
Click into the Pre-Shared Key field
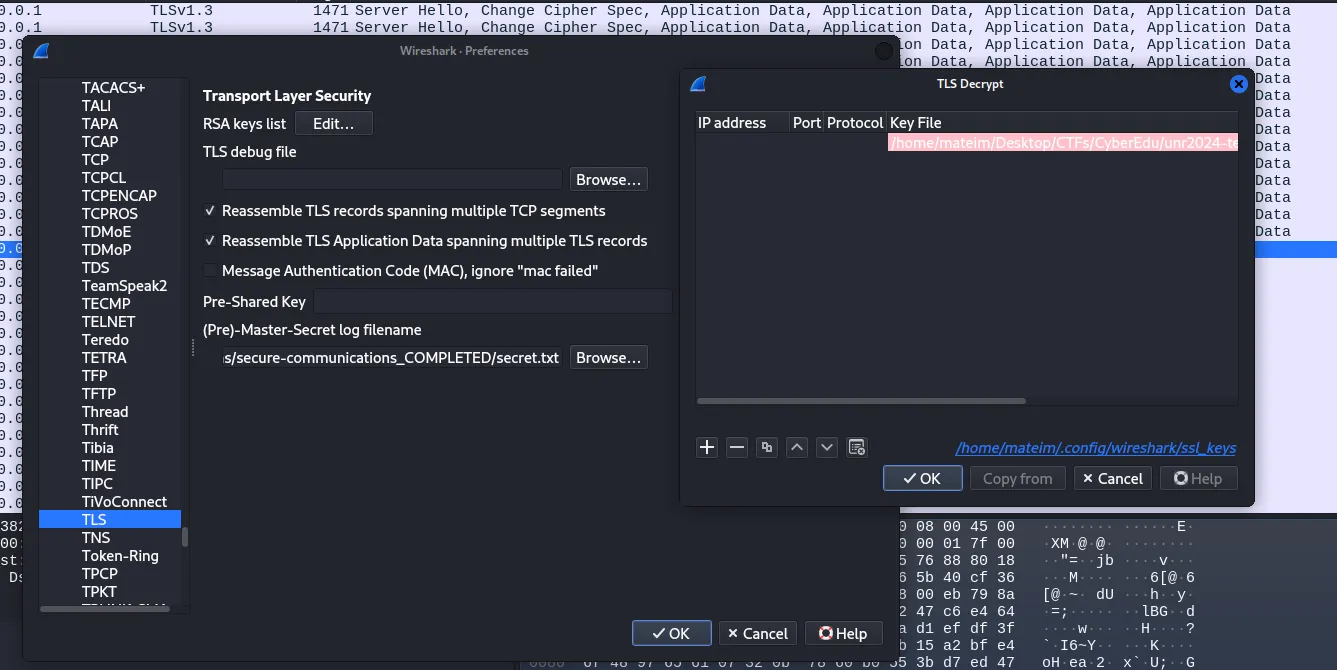coord(492,302)
